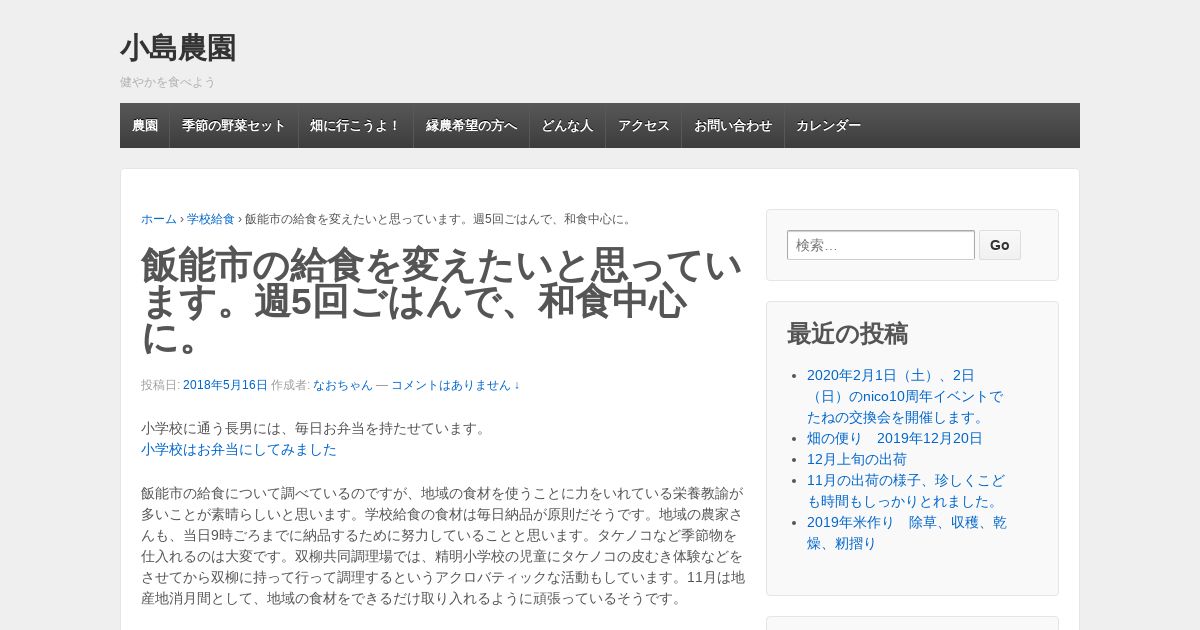
Task: Focus the 検索 search field
Action: point(881,245)
